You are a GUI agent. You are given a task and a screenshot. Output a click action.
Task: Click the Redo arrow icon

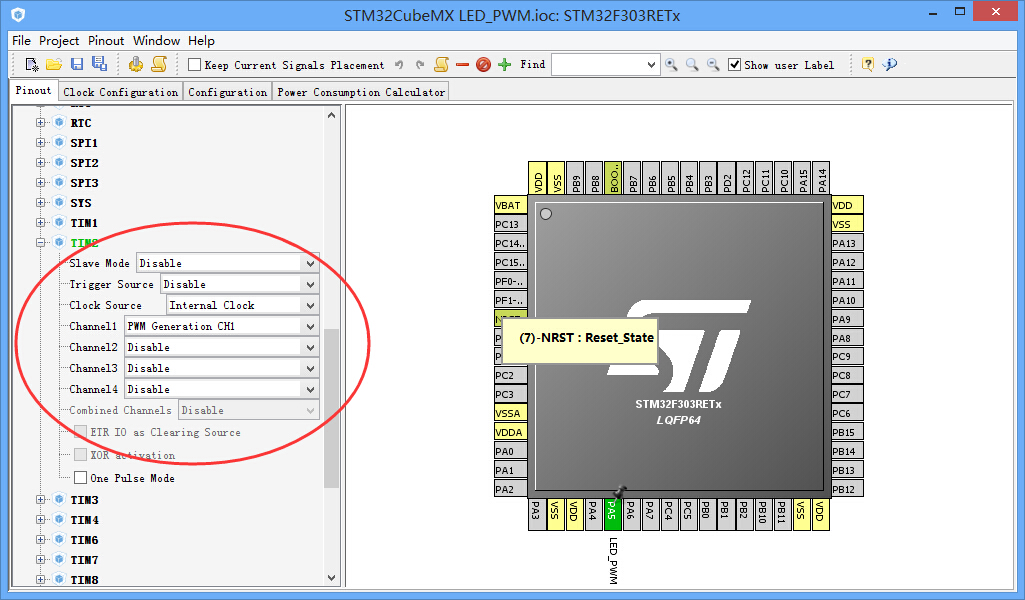tap(420, 65)
